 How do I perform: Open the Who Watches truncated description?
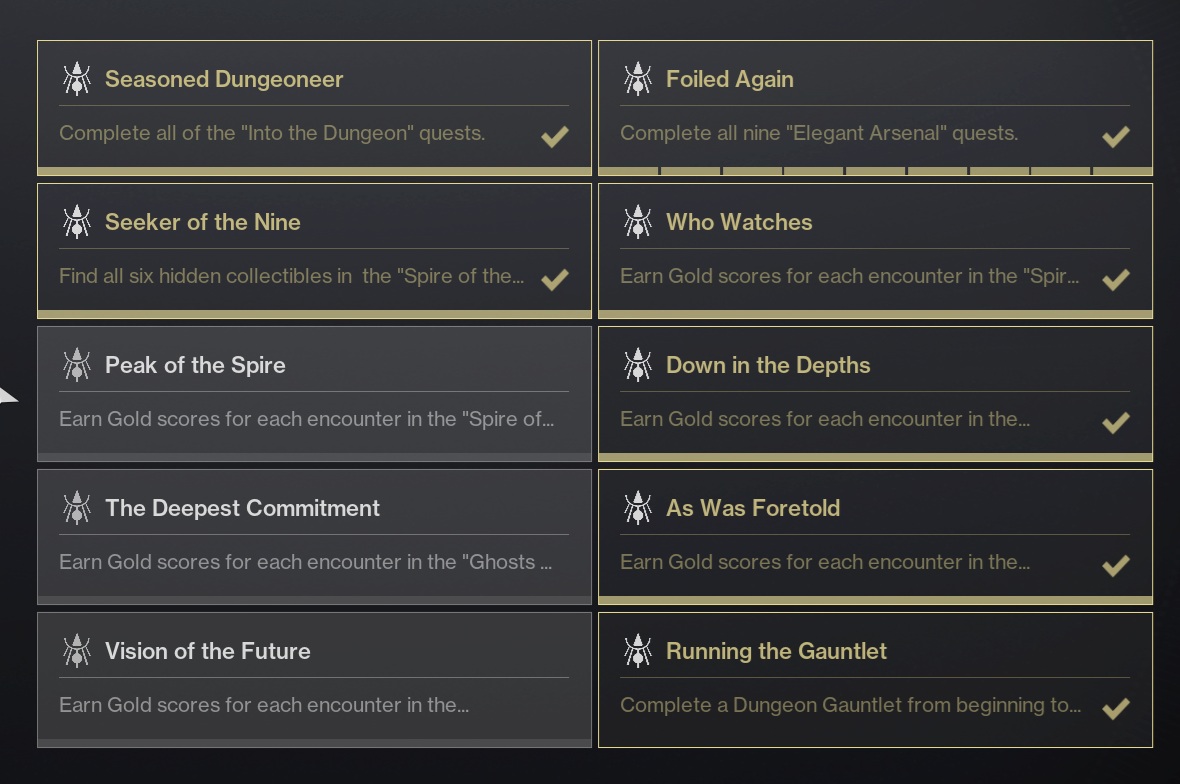point(850,276)
